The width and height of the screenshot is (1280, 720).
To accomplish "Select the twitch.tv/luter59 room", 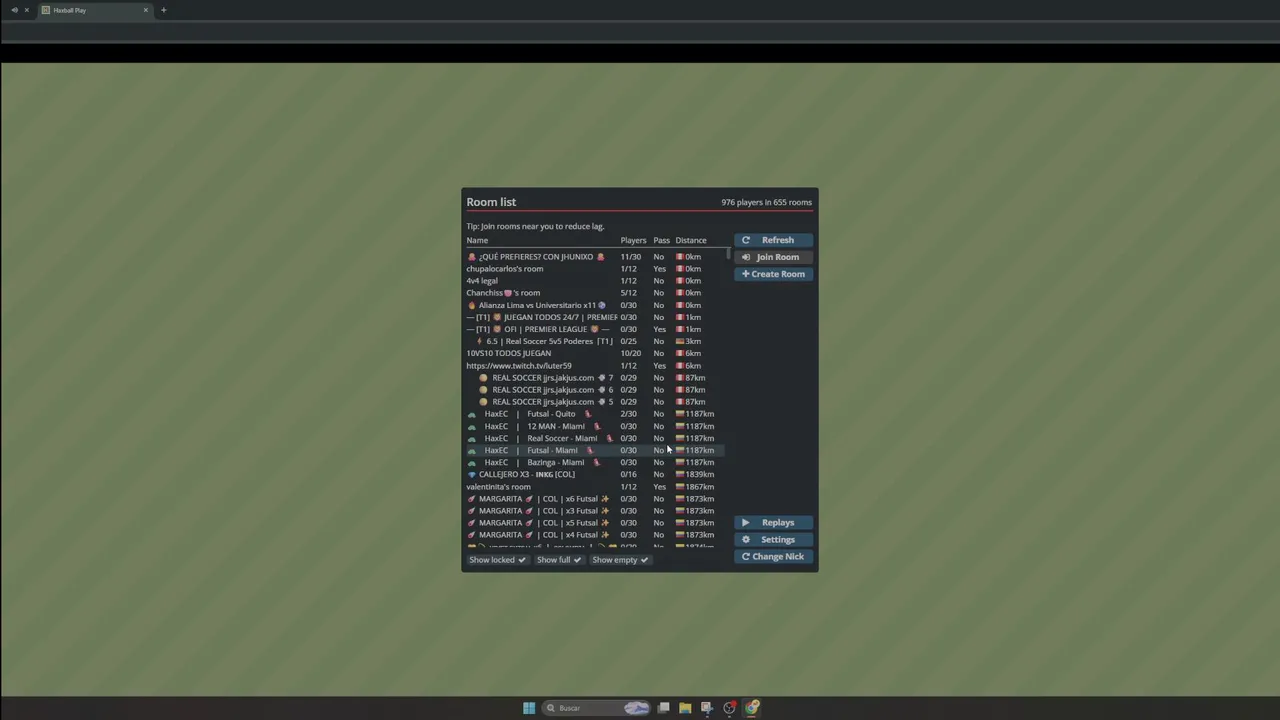I will (x=595, y=366).
